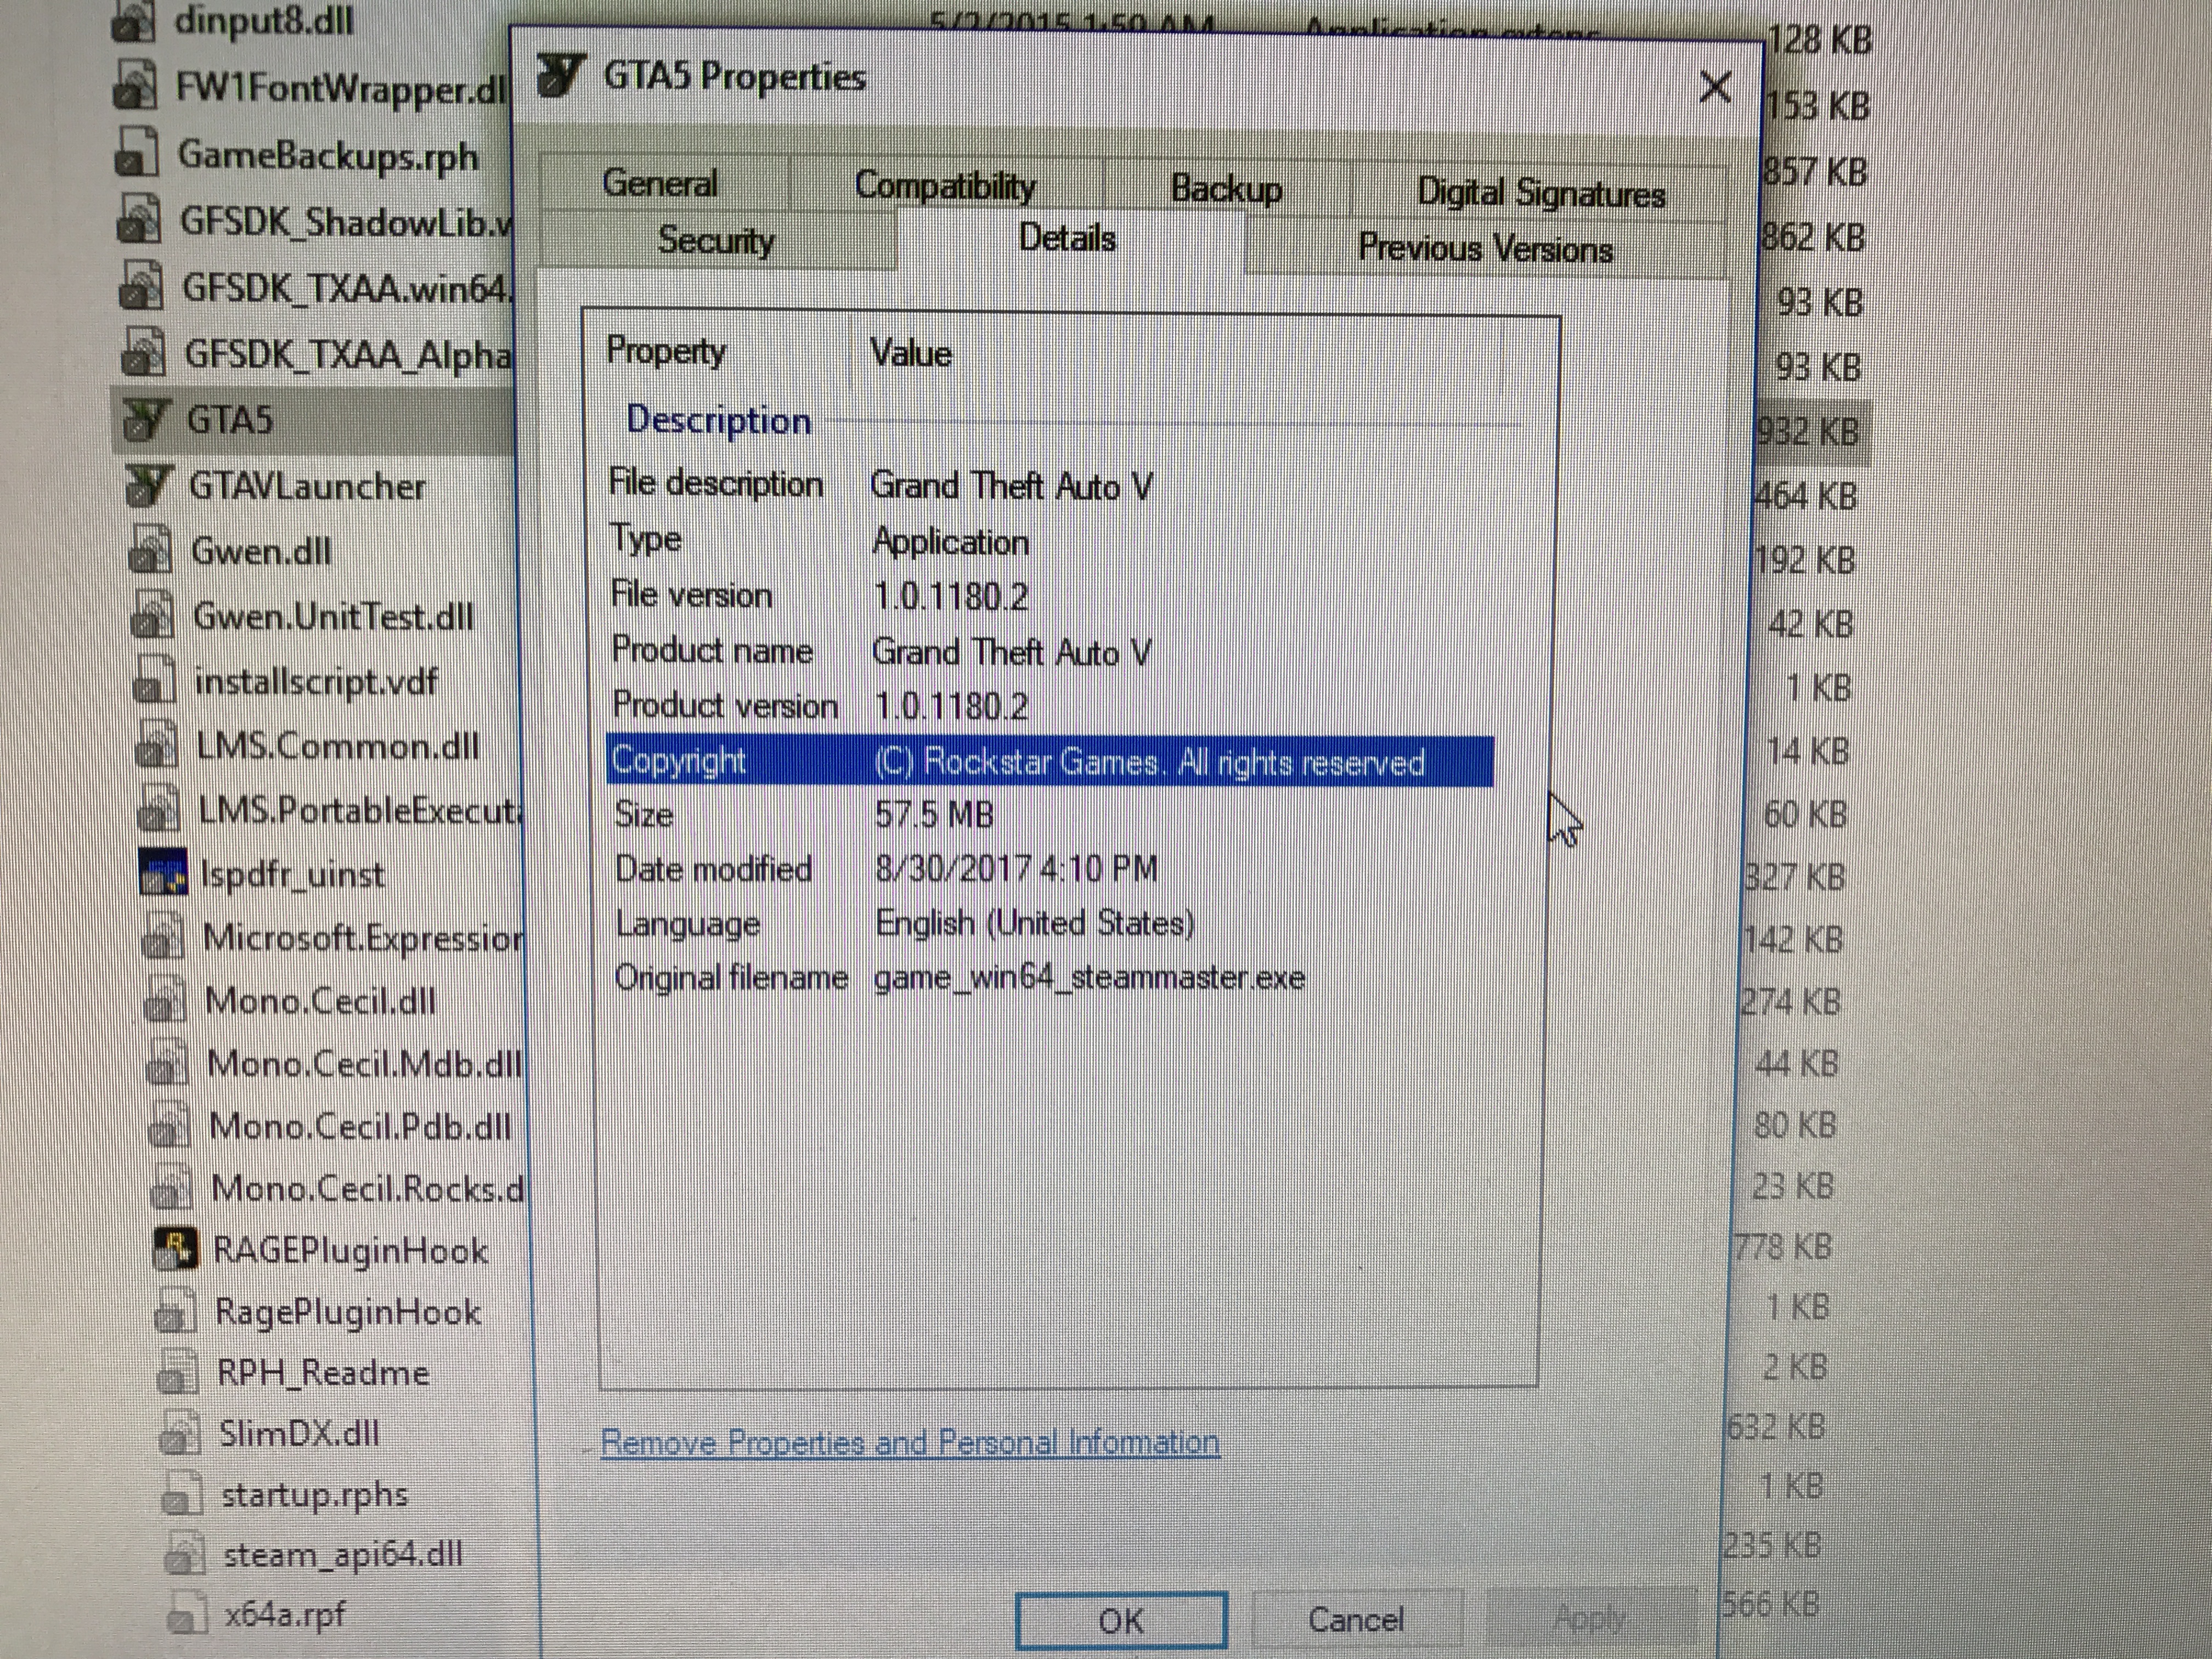Click Remove Properties and Personal Information link
The width and height of the screenshot is (2212, 1659).
910,1442
